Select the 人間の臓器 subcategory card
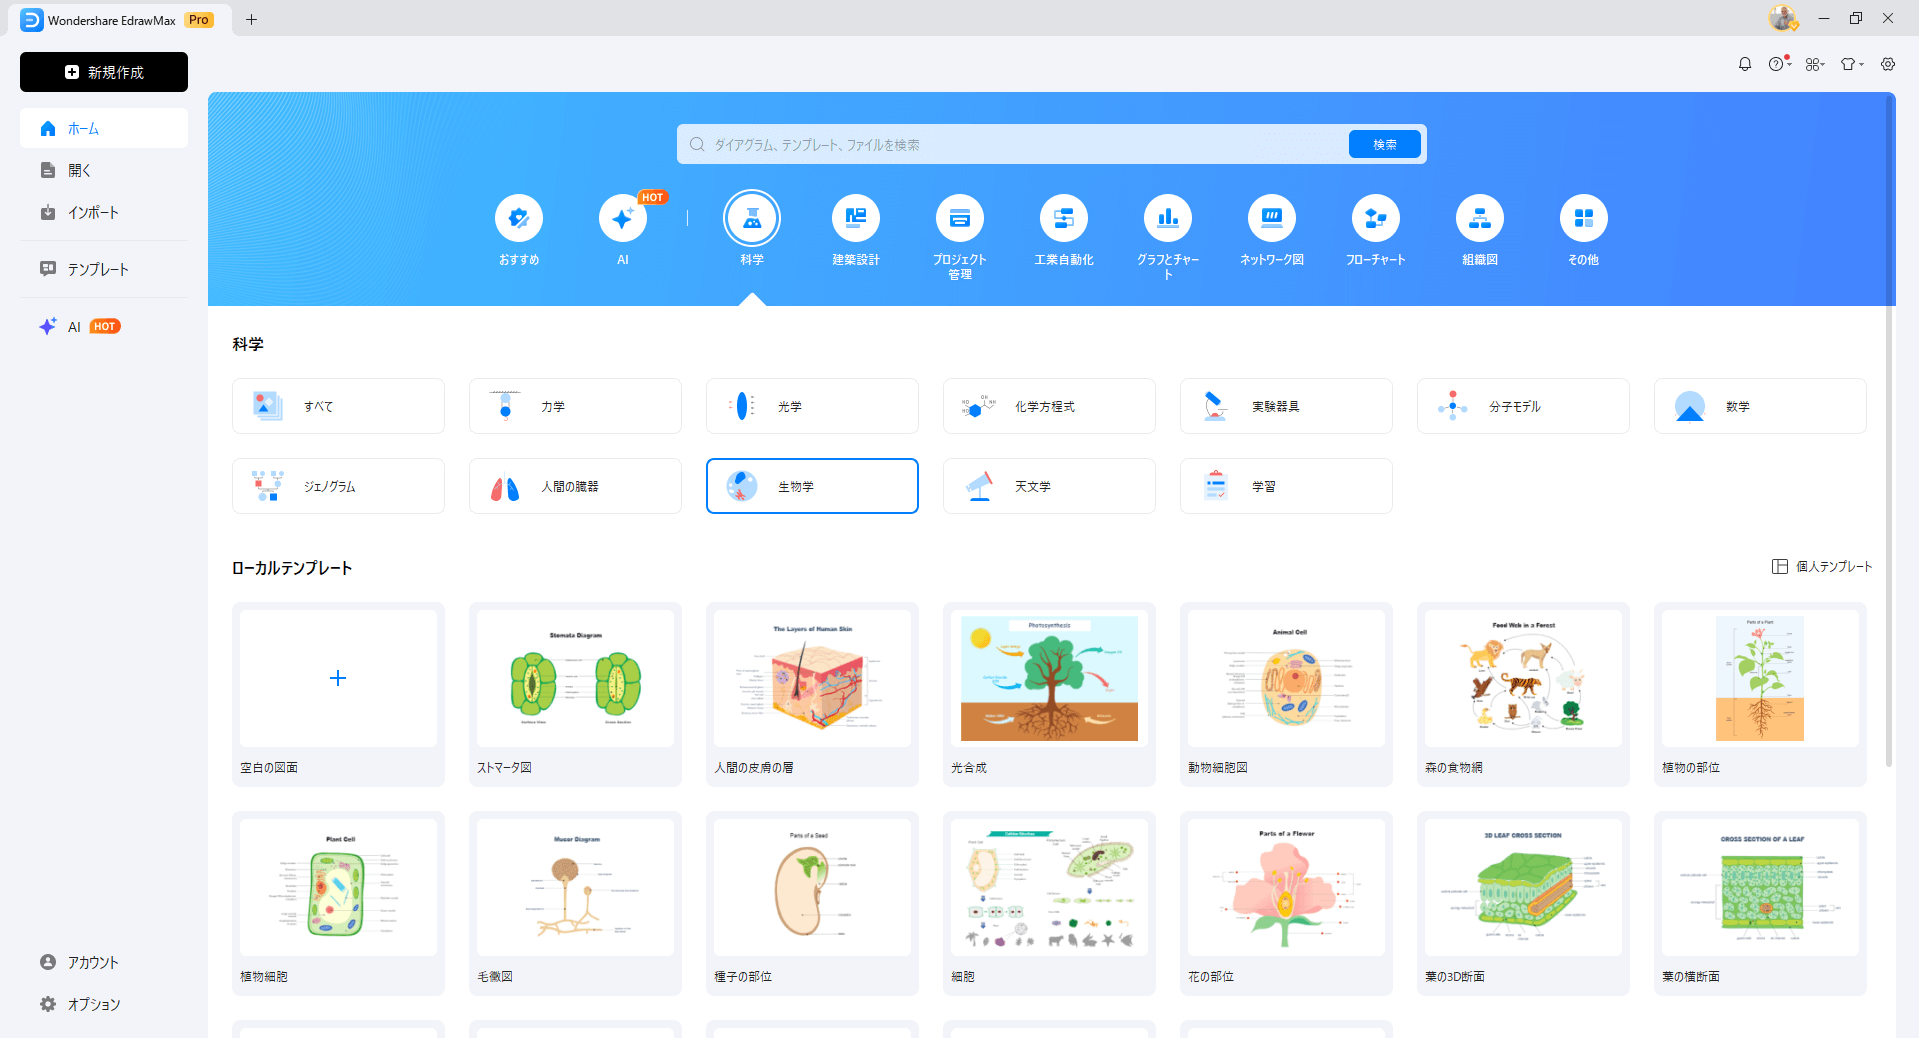 pos(575,486)
